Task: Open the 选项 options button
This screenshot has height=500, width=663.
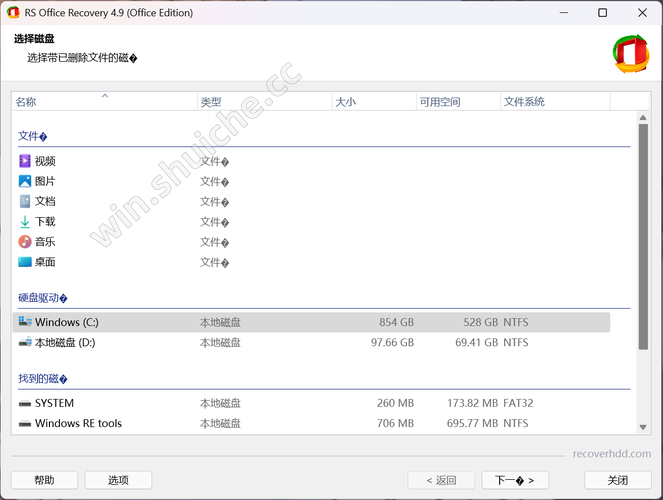Action: 118,480
